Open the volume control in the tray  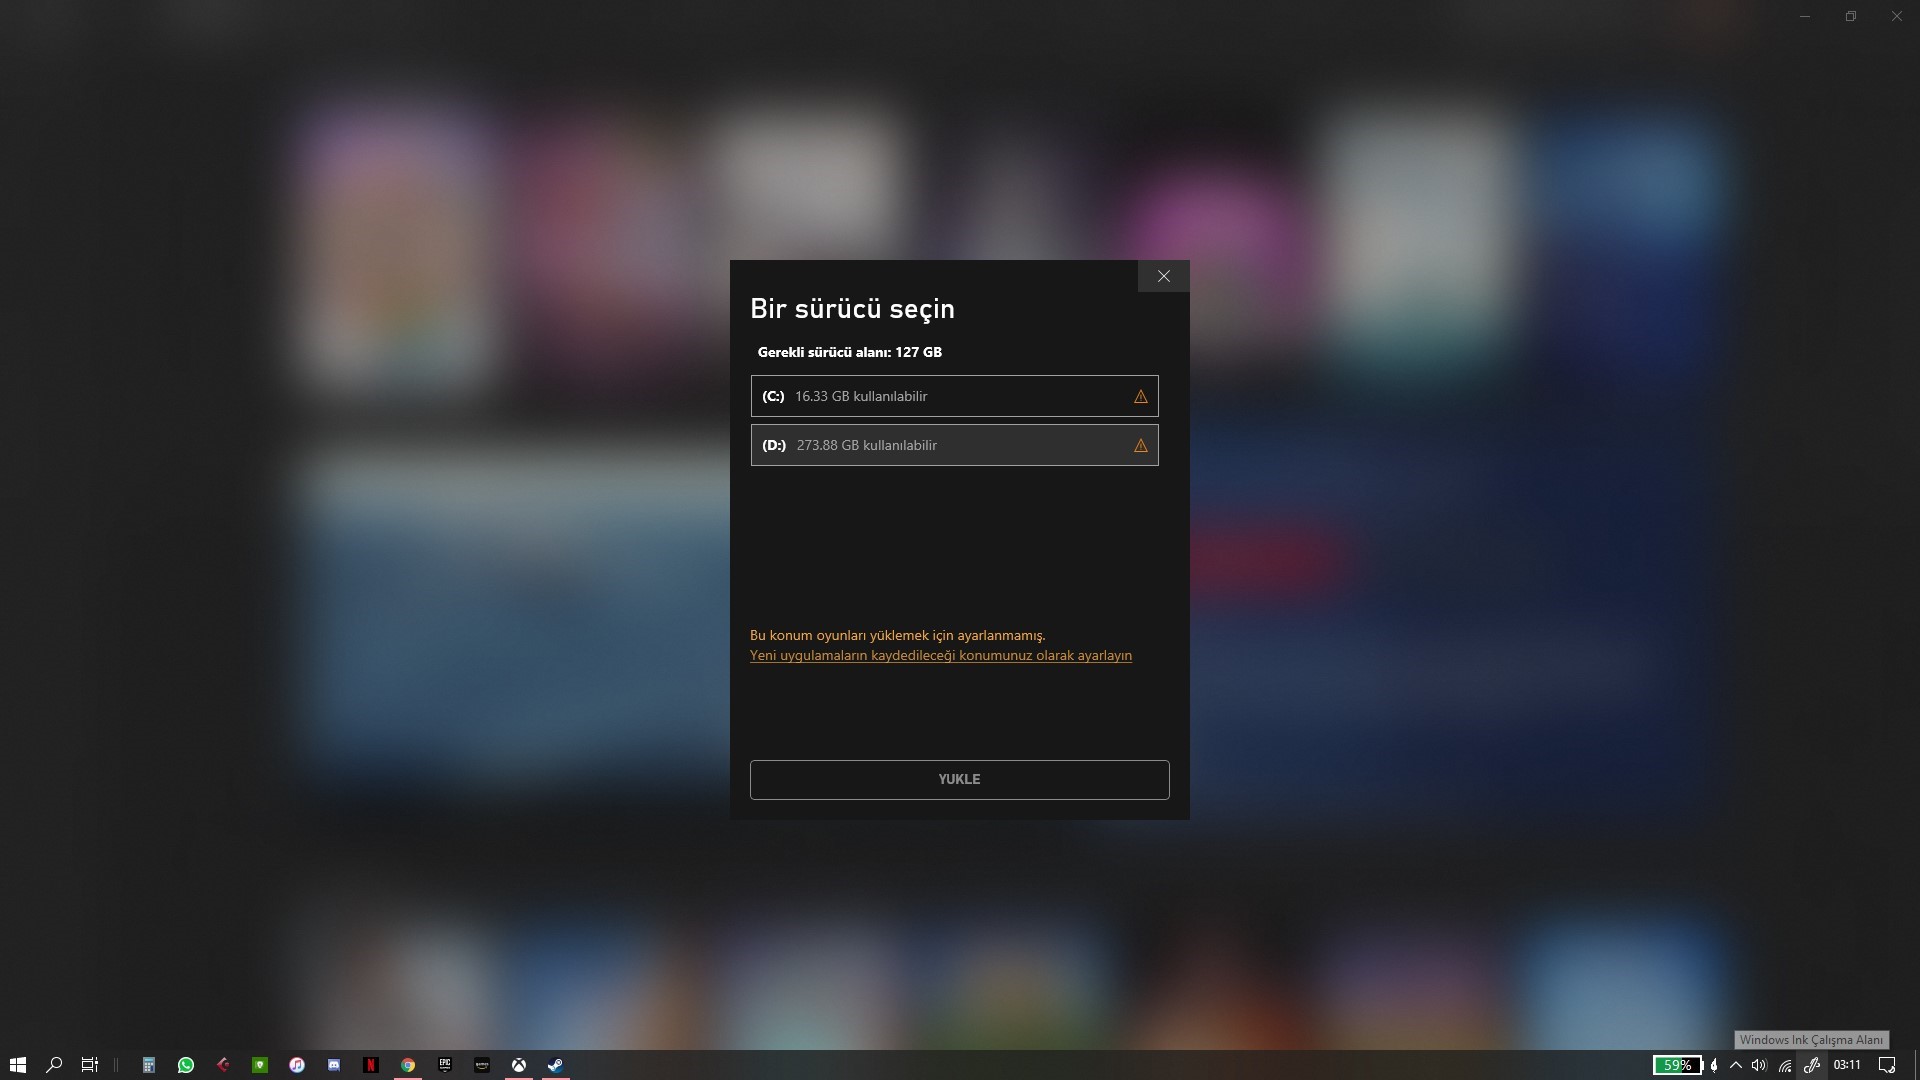click(x=1759, y=1065)
